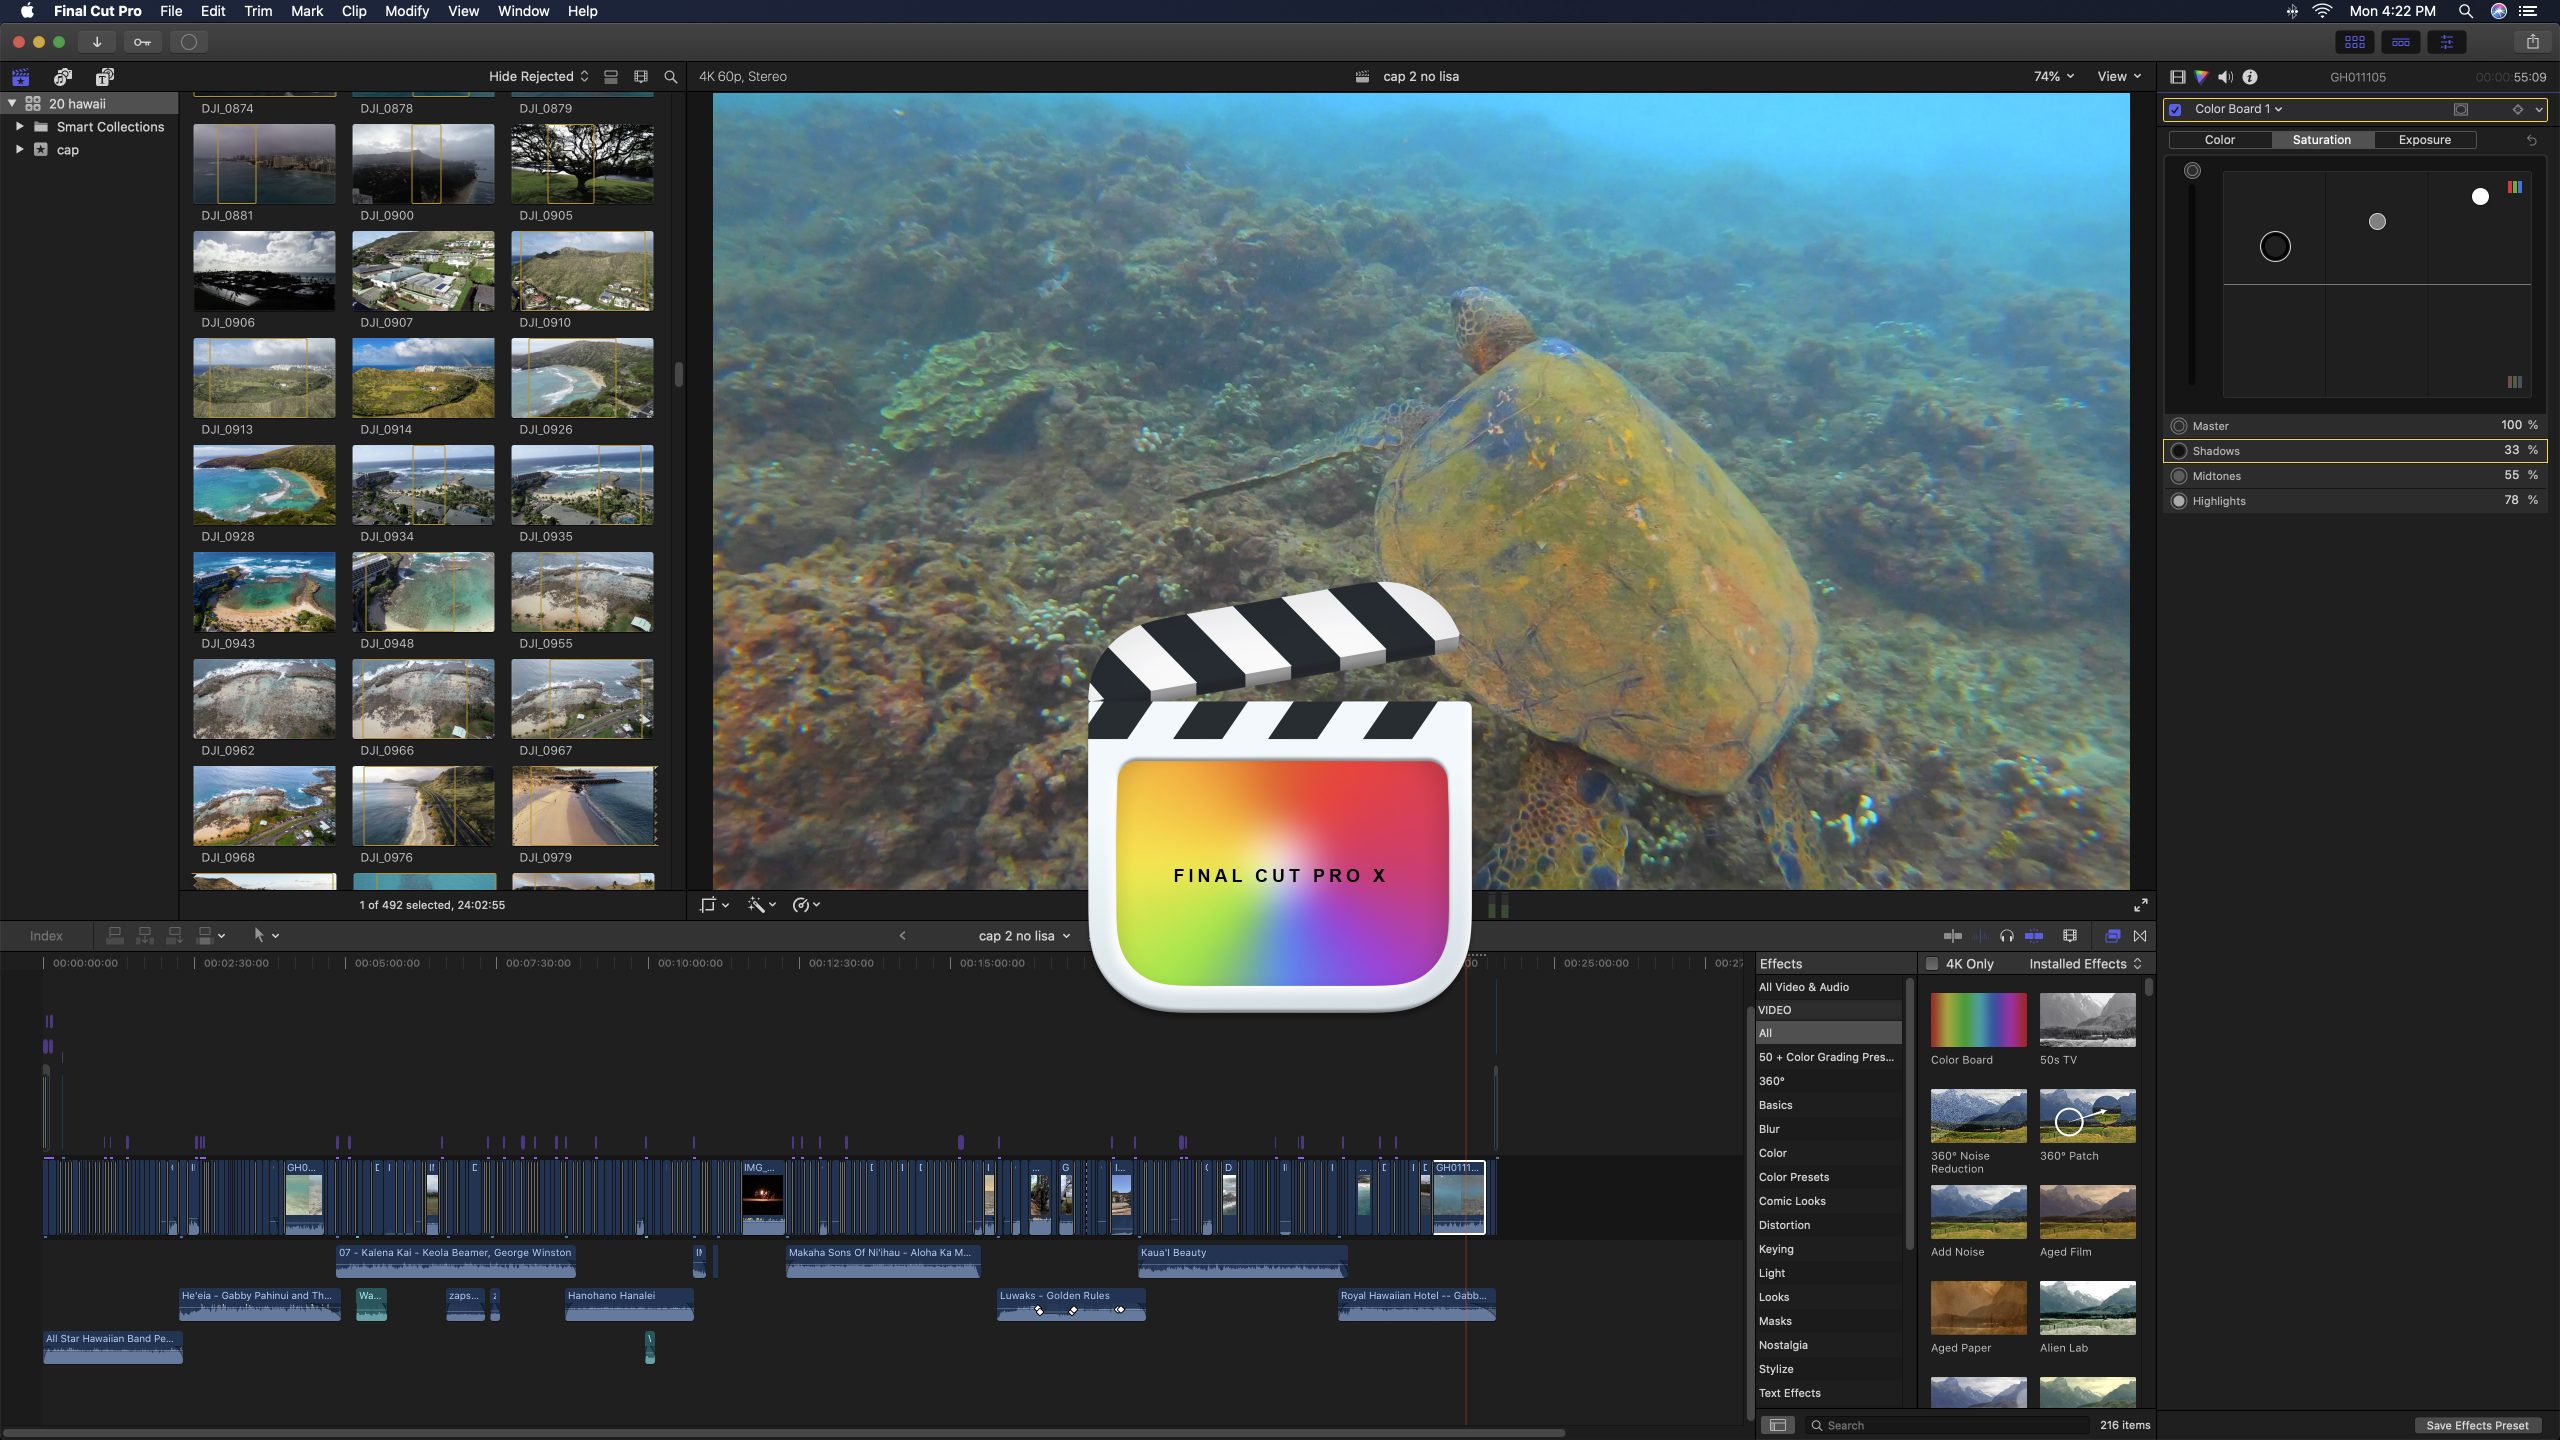
Task: Click the Highlights saturation puck
Action: [2480, 197]
